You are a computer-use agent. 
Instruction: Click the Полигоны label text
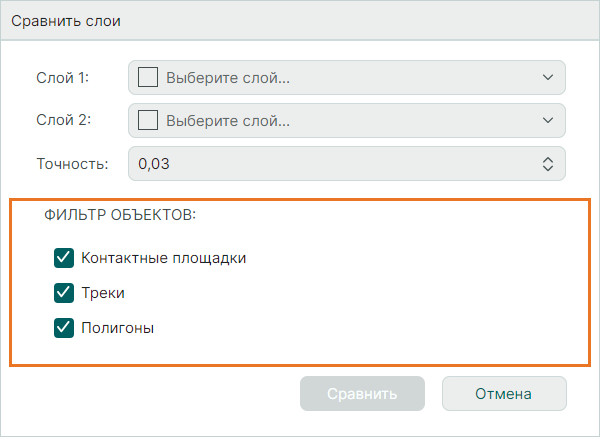tap(118, 327)
